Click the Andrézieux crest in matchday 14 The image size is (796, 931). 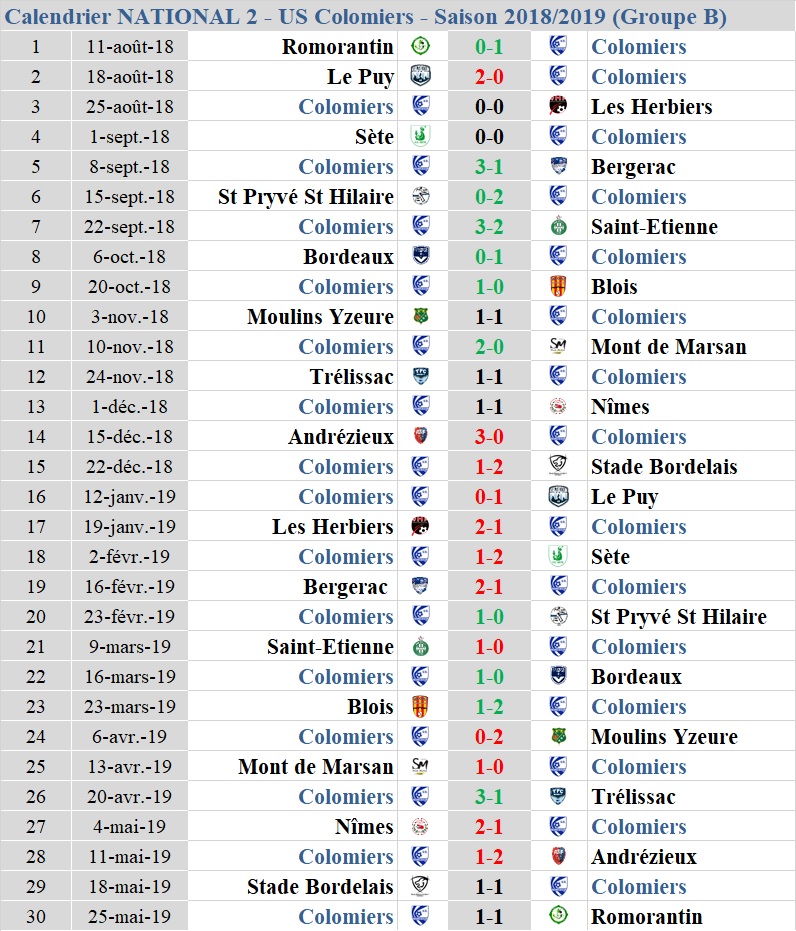pyautogui.click(x=421, y=436)
